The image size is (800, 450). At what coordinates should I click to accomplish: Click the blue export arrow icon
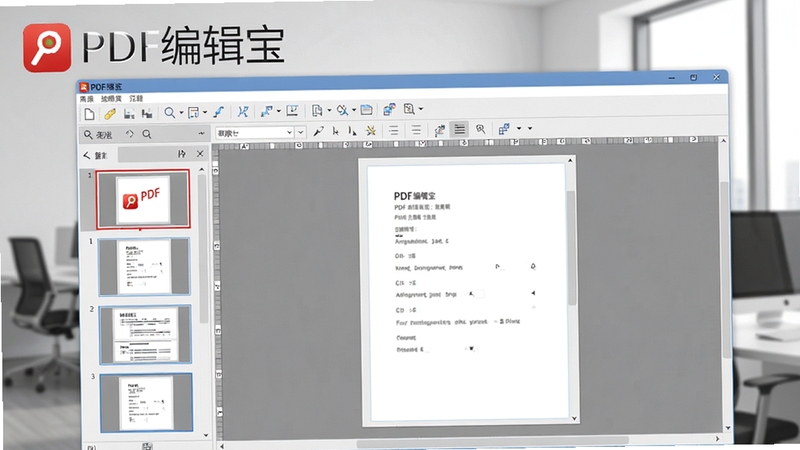(266, 111)
